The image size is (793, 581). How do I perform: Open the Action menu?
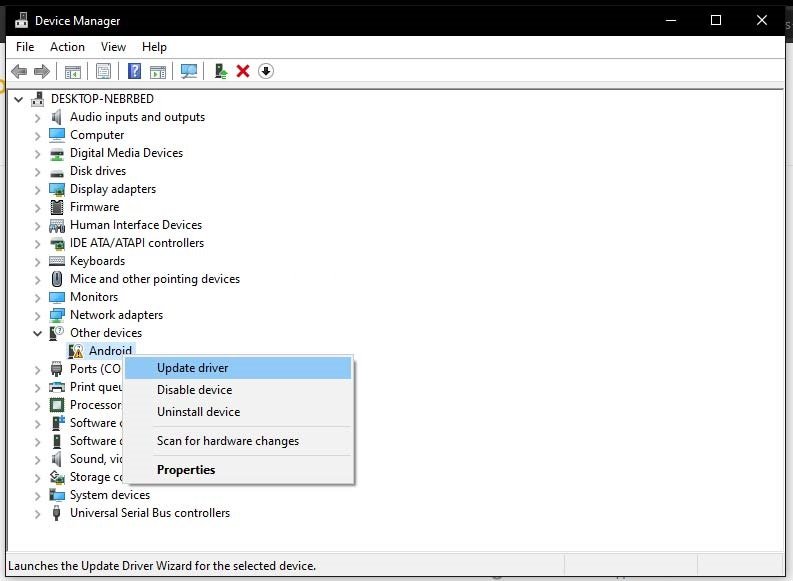(x=67, y=47)
